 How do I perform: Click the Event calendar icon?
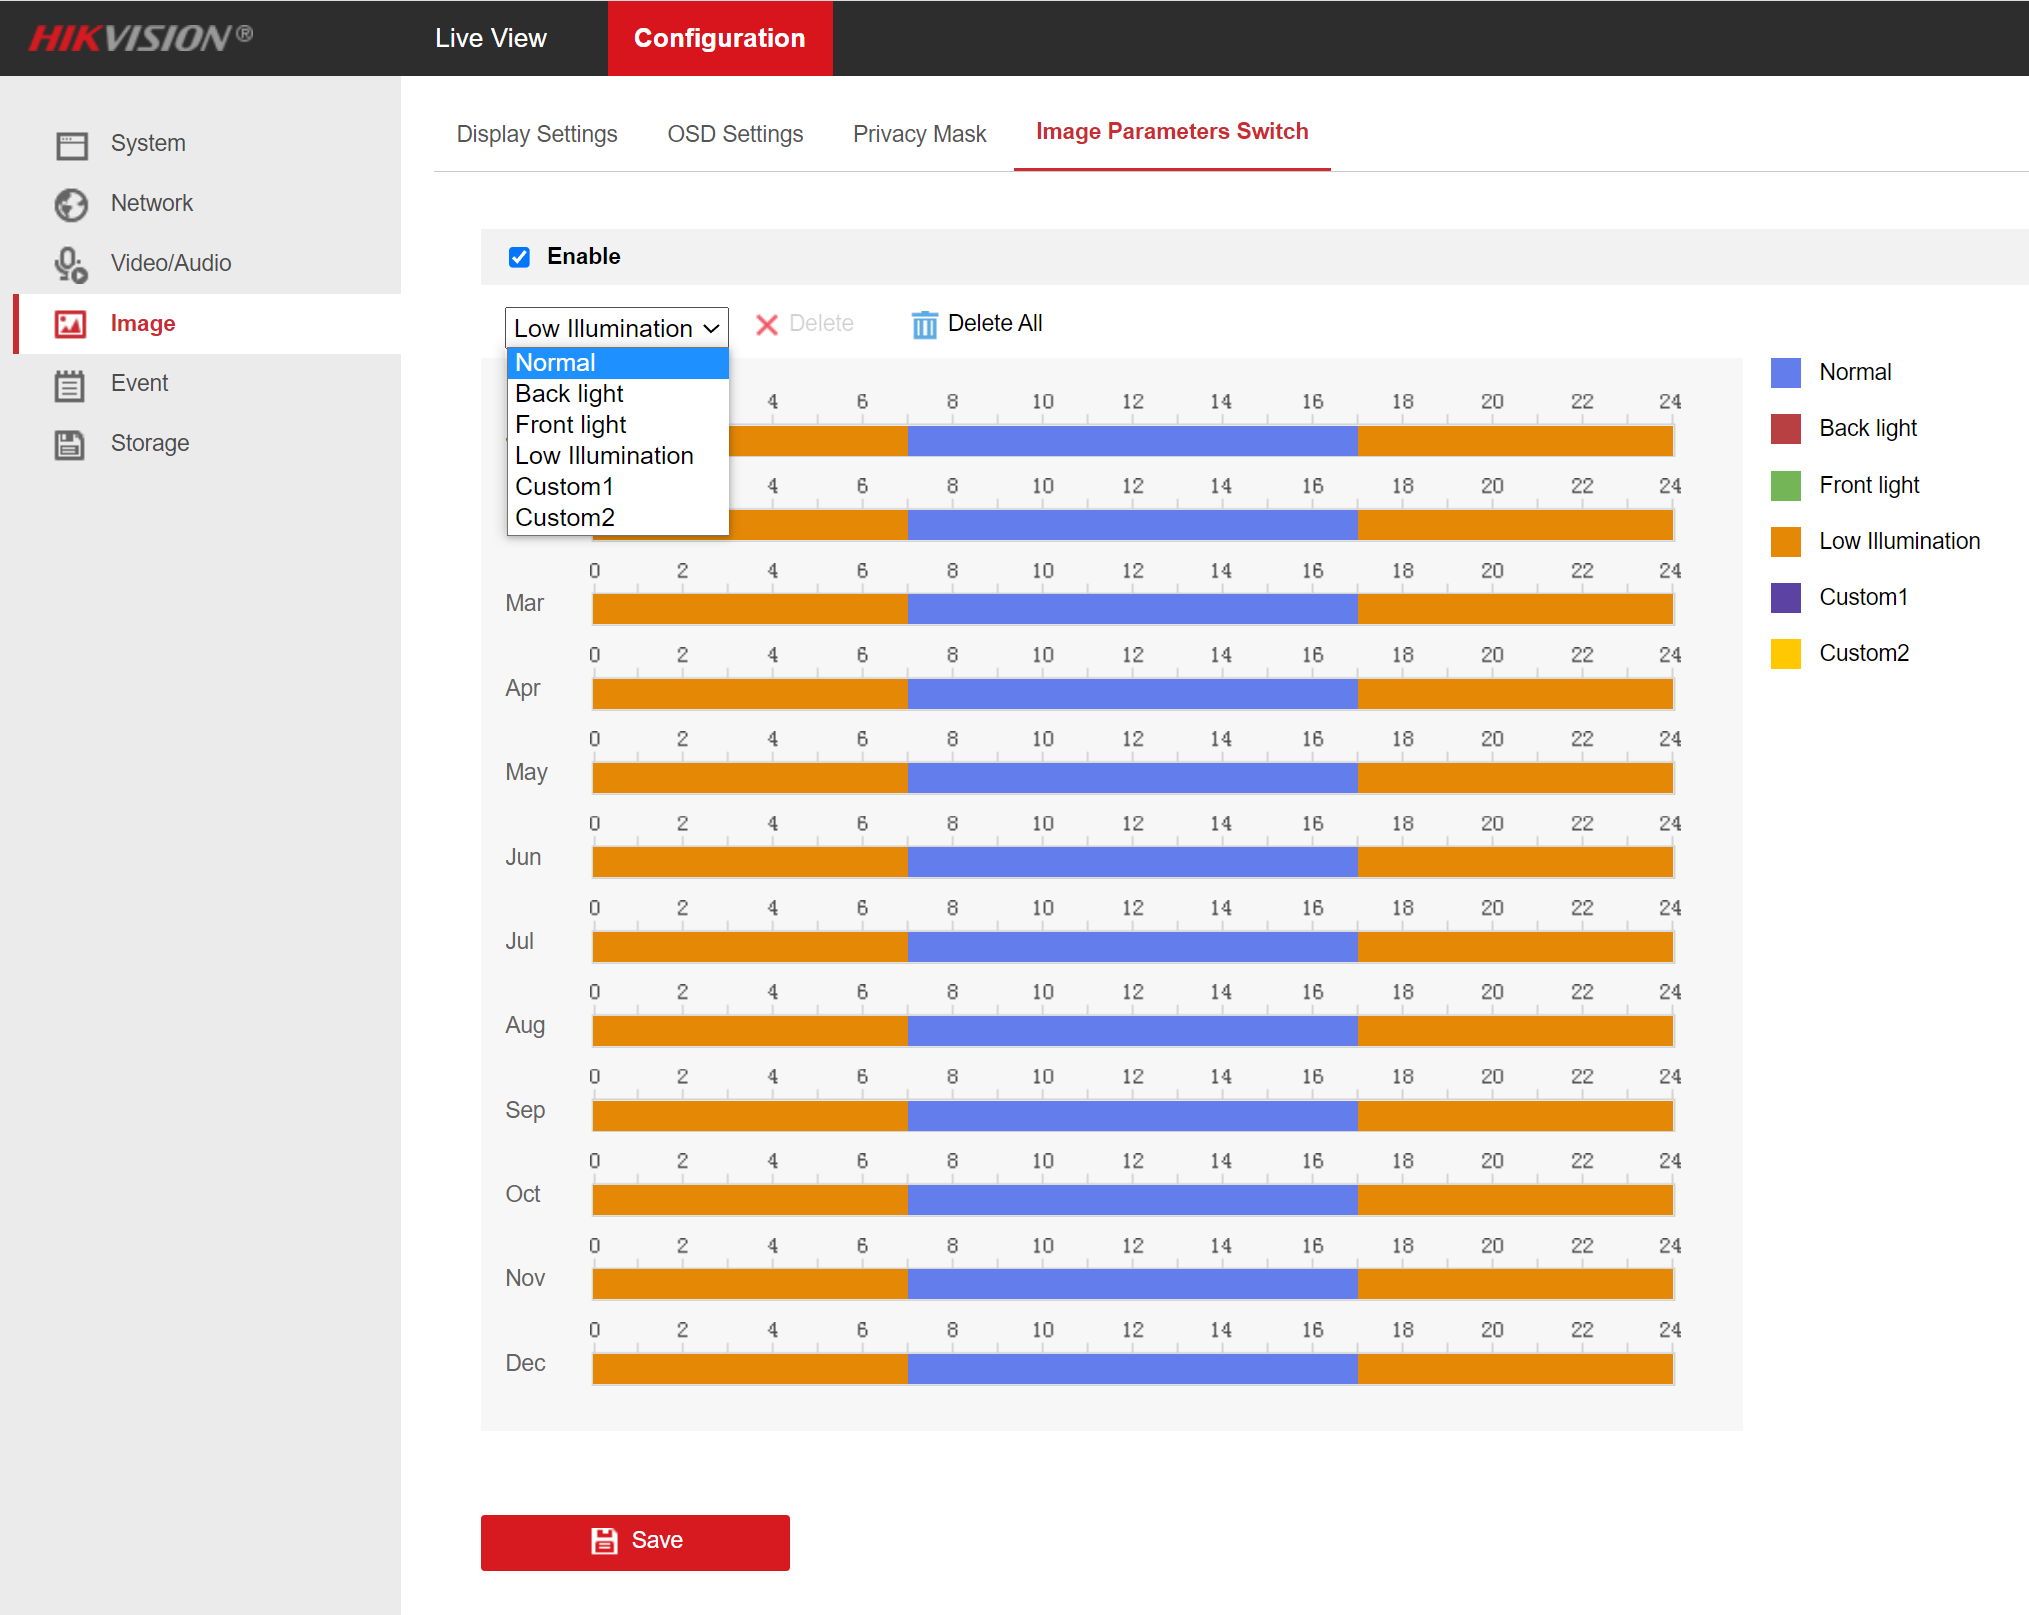pyautogui.click(x=69, y=384)
